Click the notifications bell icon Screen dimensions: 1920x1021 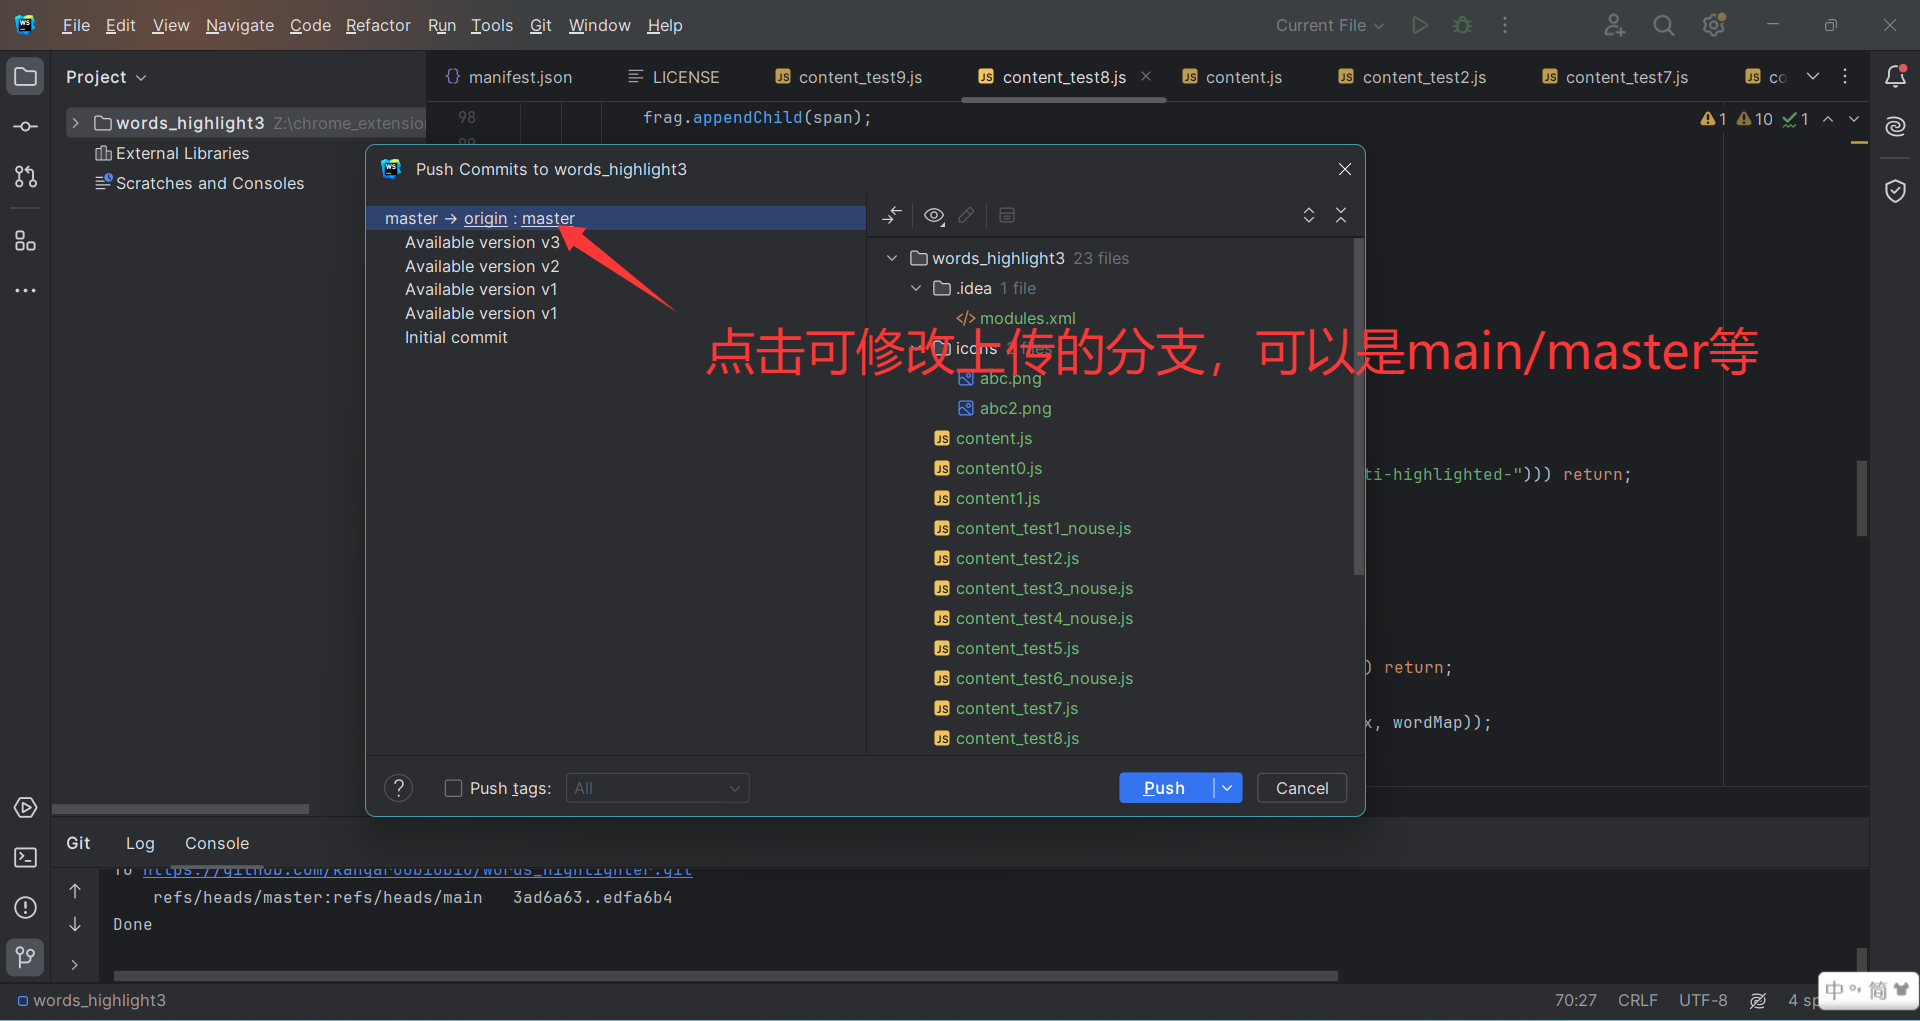(x=1896, y=75)
